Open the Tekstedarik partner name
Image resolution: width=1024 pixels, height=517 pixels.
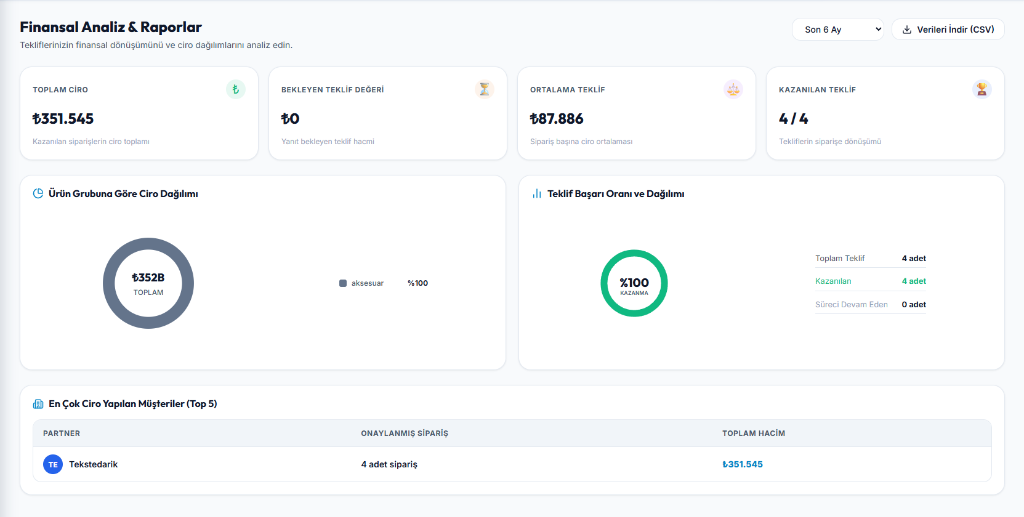[93, 464]
